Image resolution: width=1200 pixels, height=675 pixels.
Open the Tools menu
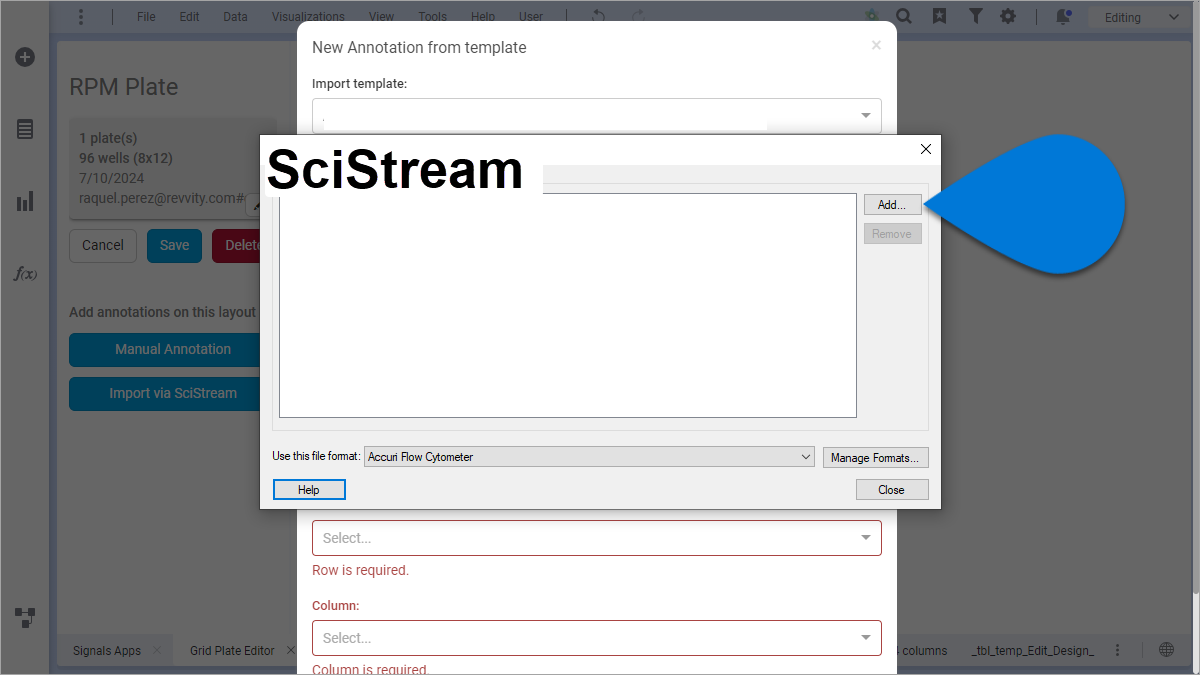pos(433,17)
